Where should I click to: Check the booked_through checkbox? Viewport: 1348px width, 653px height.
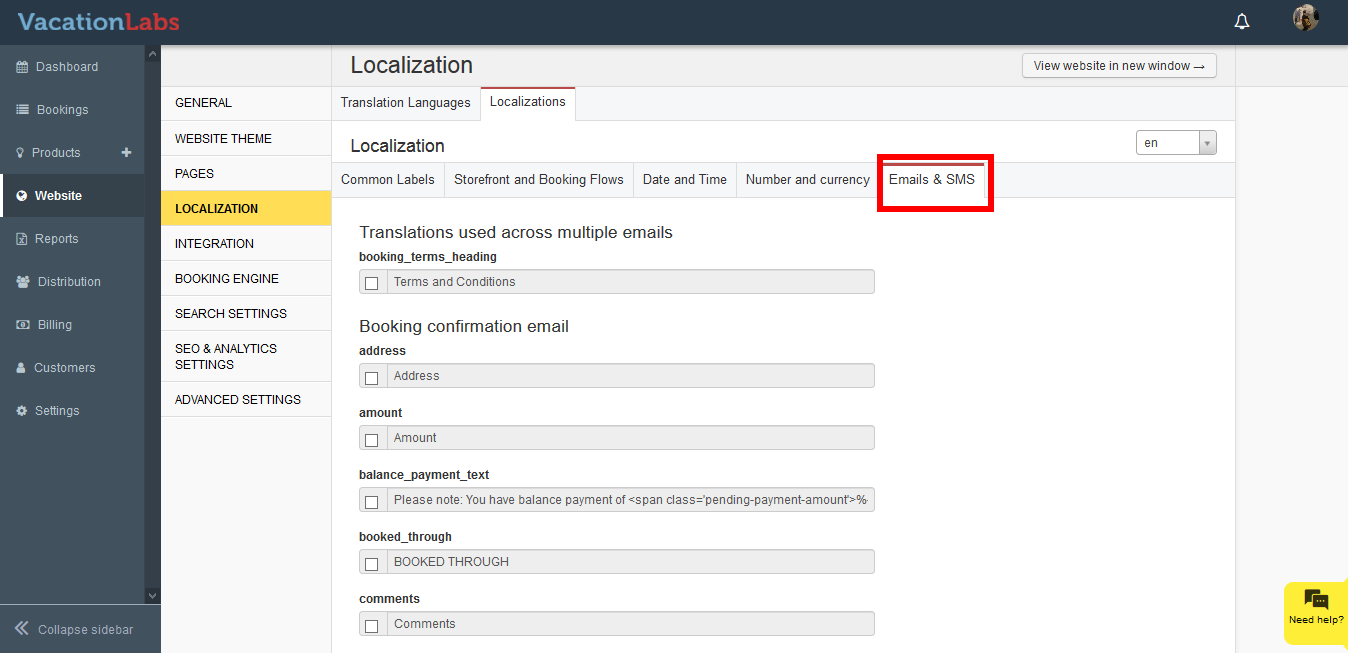tap(372, 563)
